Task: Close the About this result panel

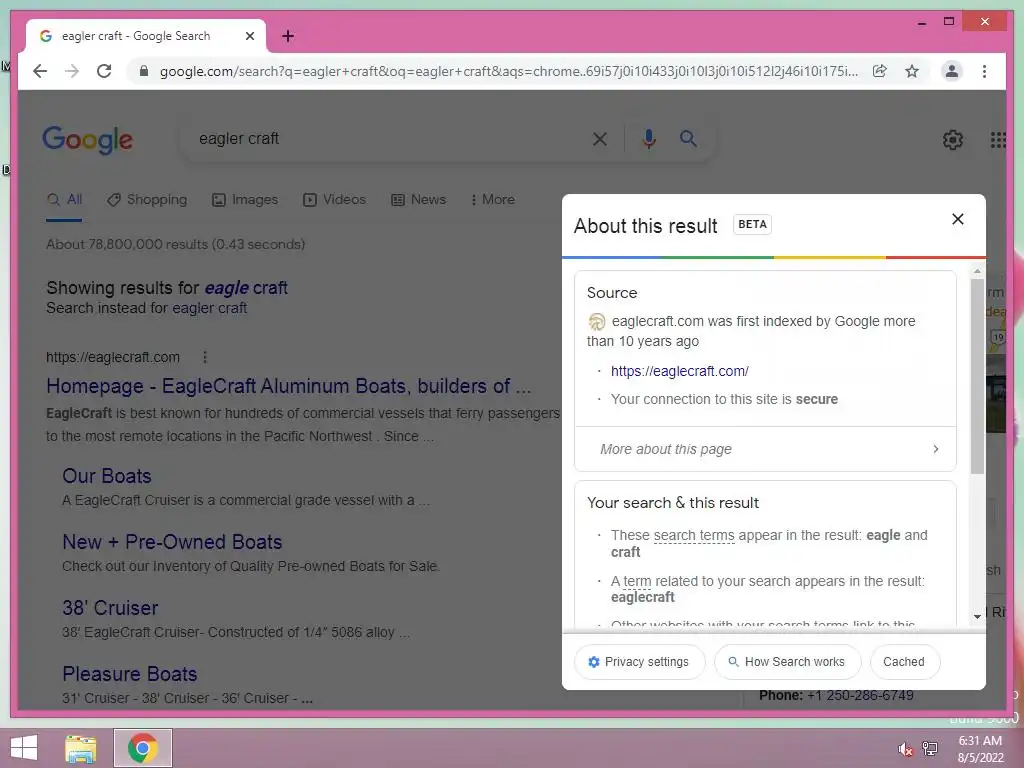Action: (x=957, y=219)
